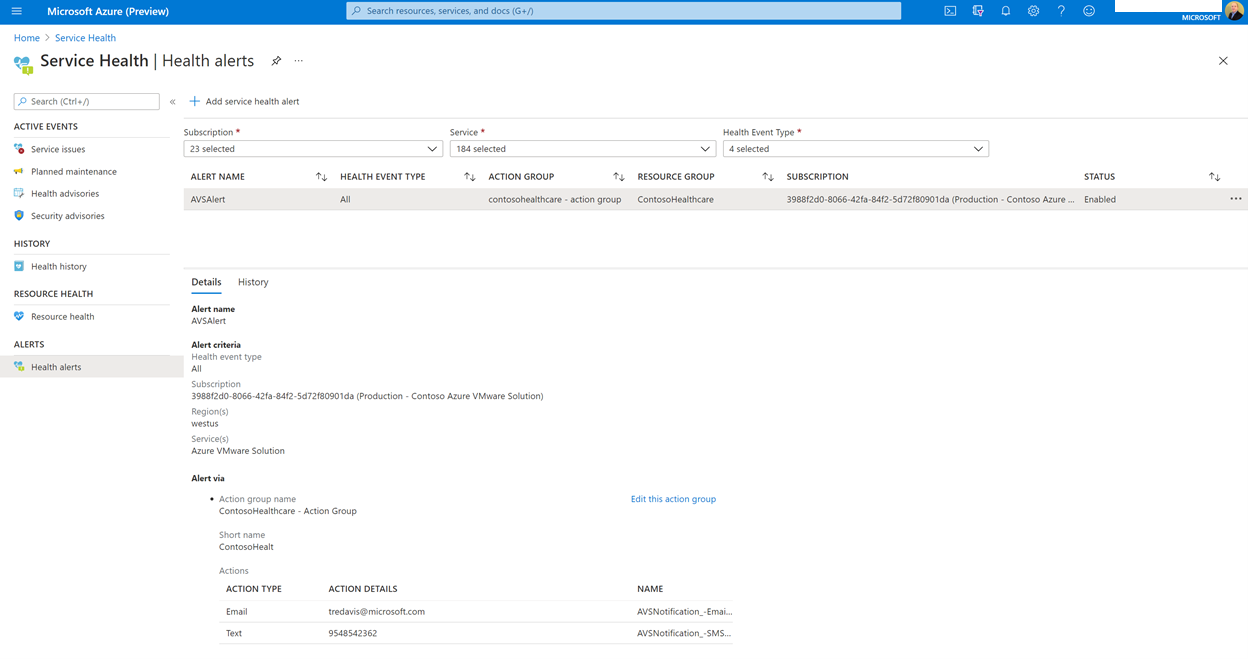The width and height of the screenshot is (1248, 659).
Task: Click the Resource health heart icon
Action: 19,316
